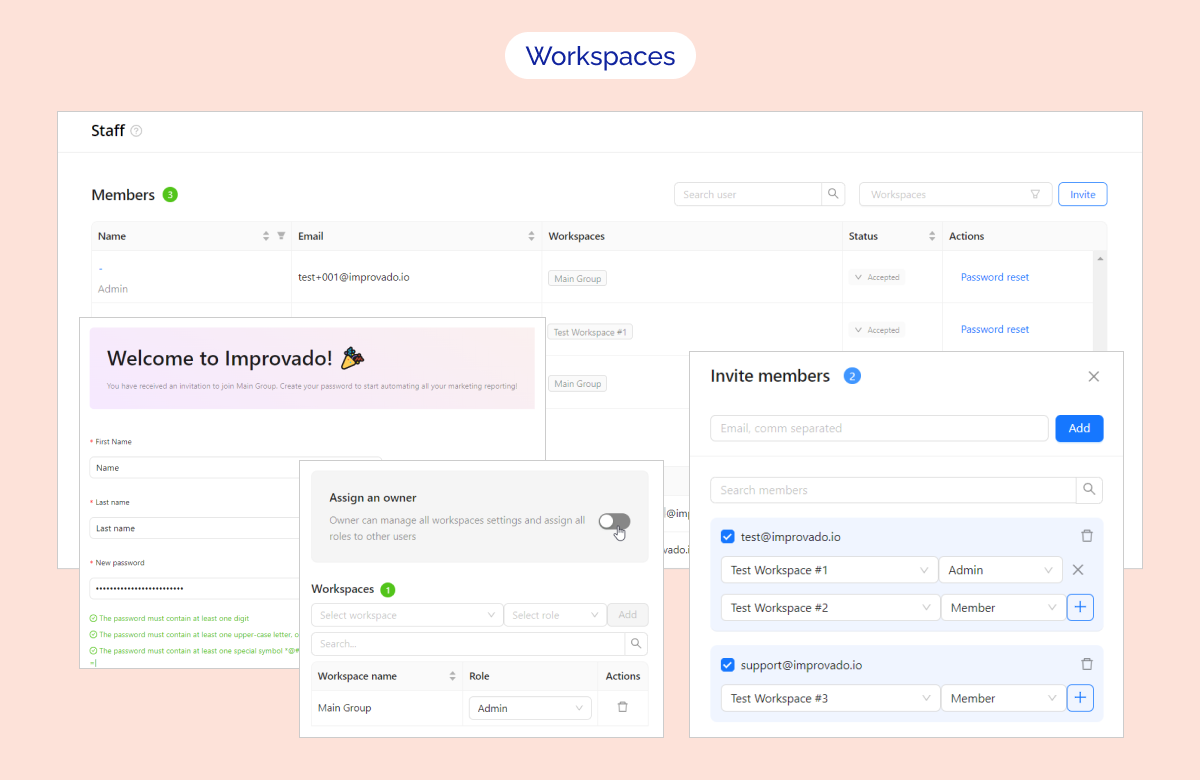This screenshot has height=780, width=1200.
Task: Uncheck the test@improvado.io checkbox
Action: pos(728,537)
